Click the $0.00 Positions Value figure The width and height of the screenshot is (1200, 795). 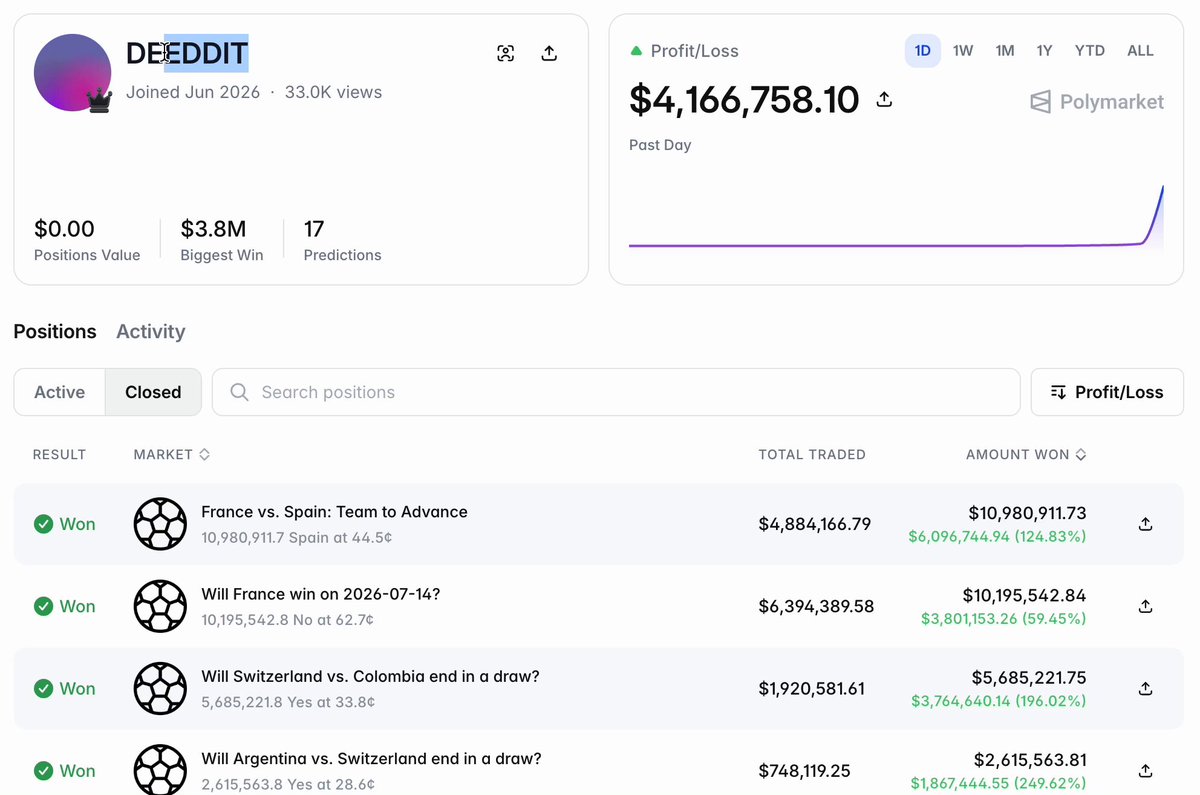64,229
